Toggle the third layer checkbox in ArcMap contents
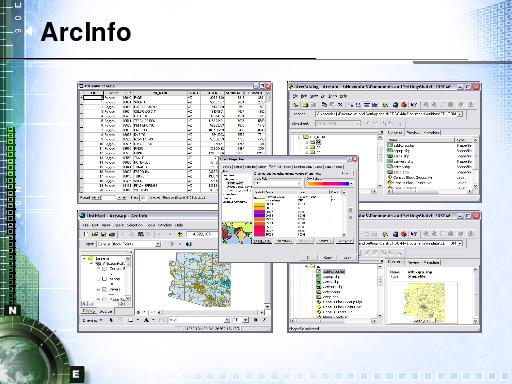Viewport: 512px width, 384px height. click(x=104, y=289)
